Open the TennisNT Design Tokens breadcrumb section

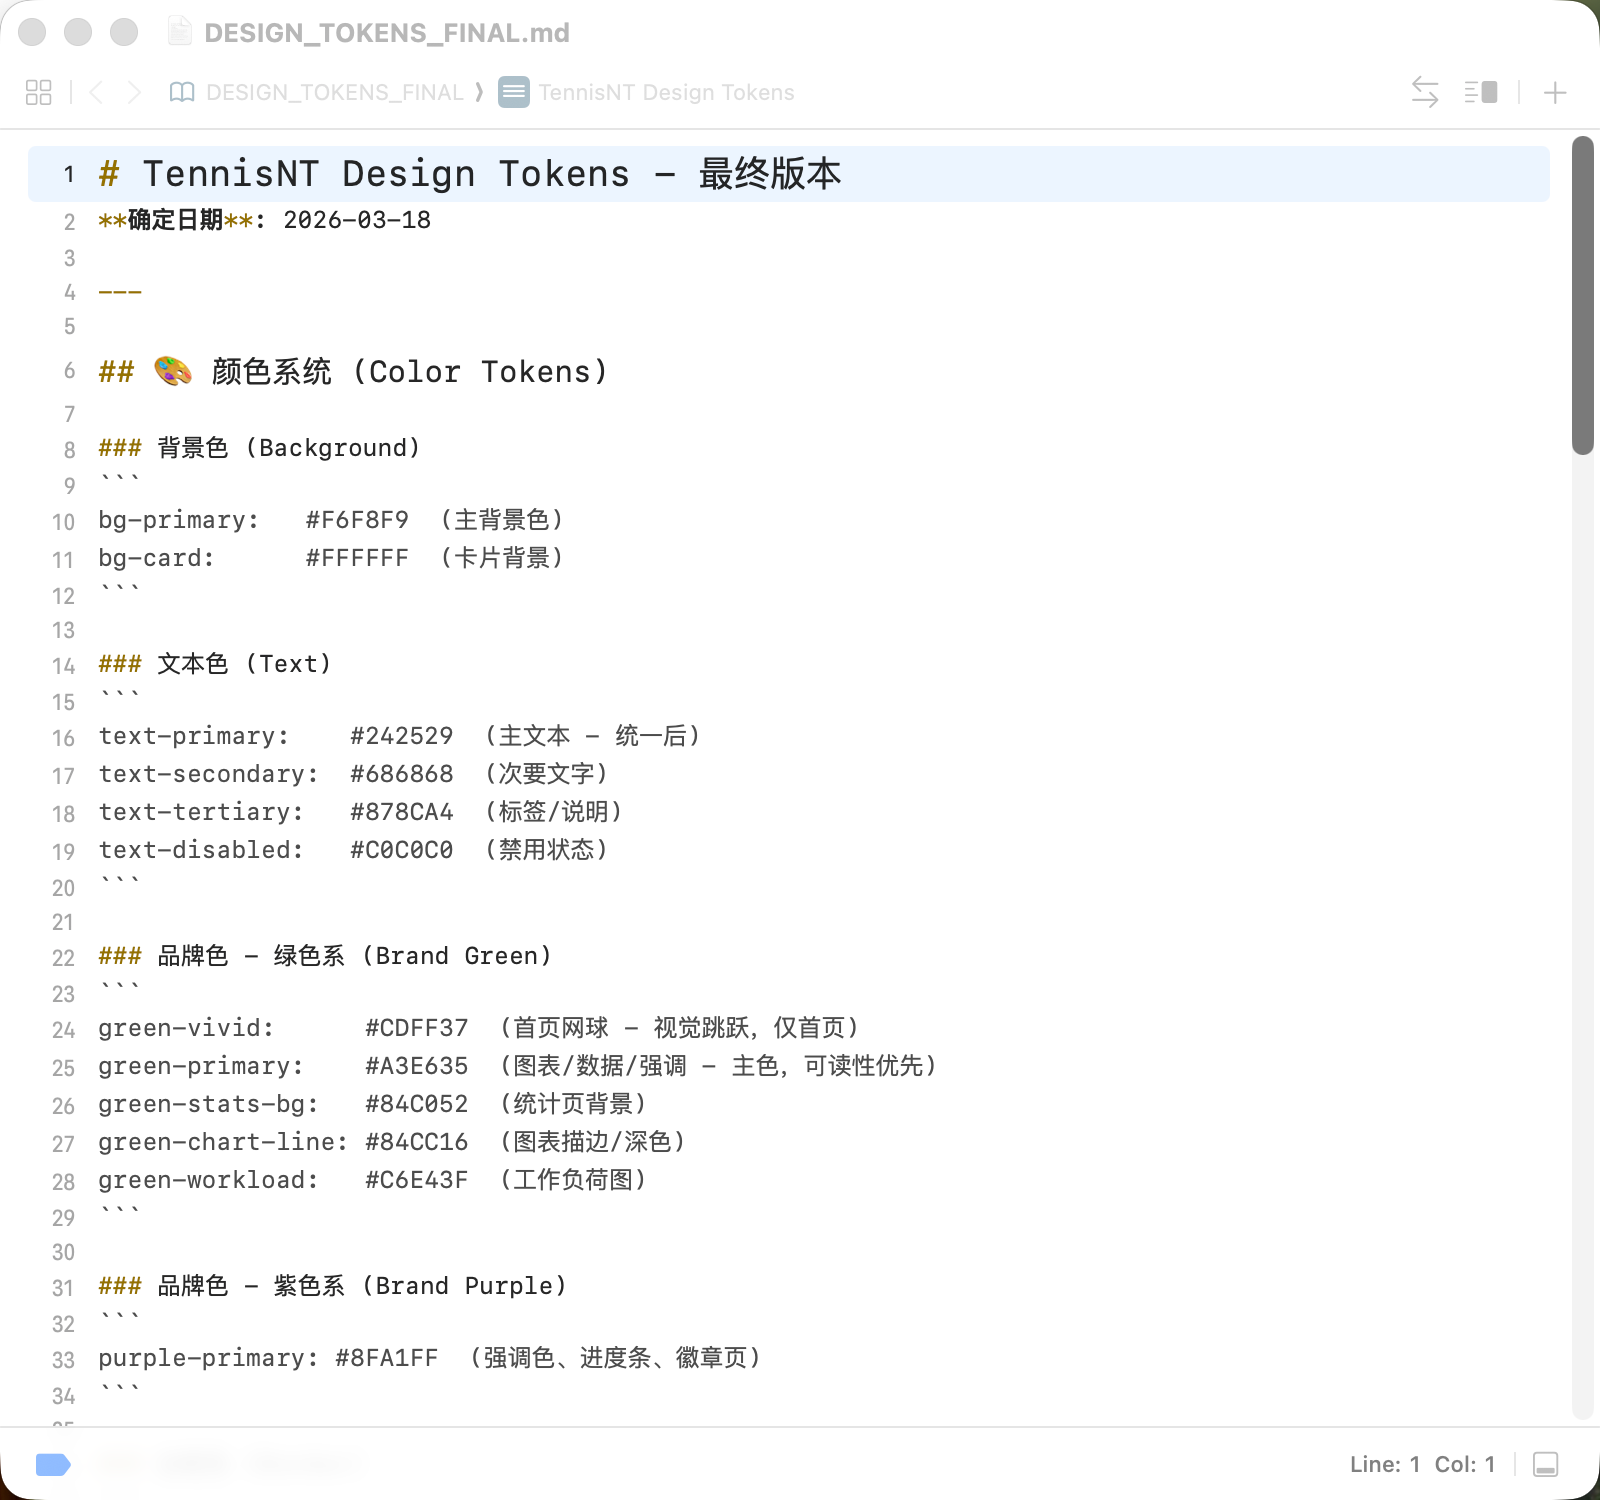666,92
